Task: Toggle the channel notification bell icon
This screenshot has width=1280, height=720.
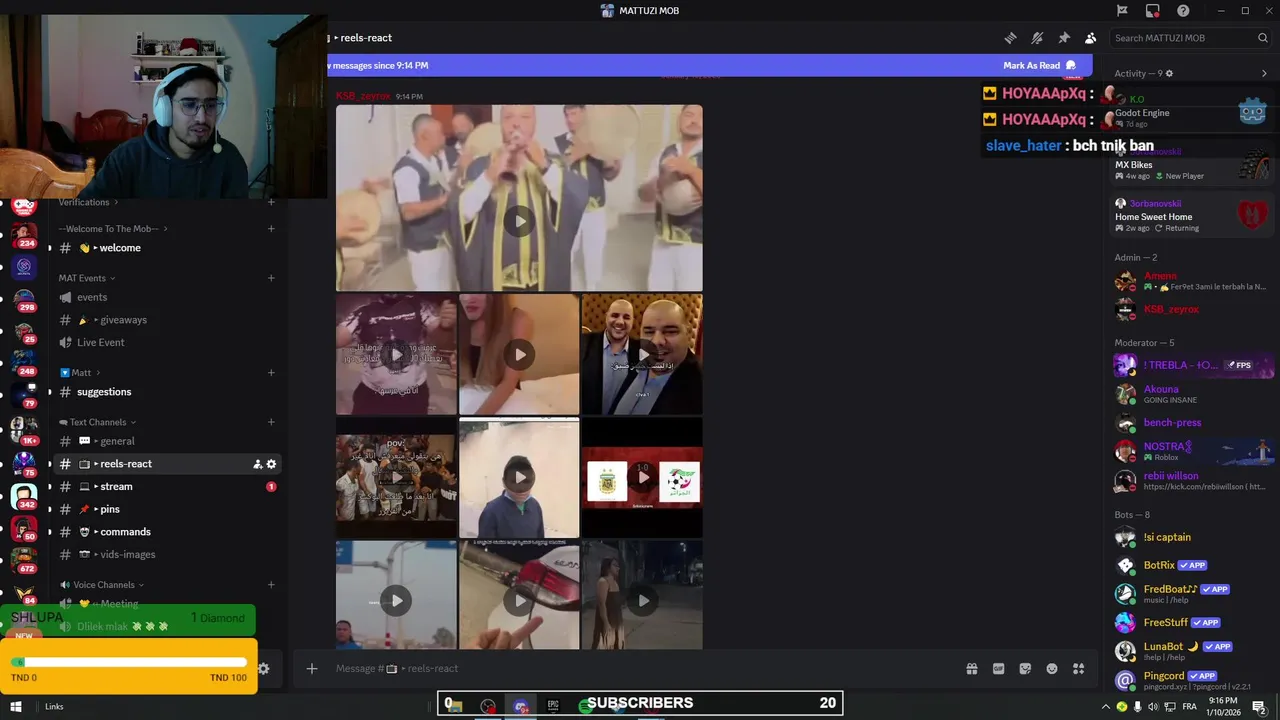Action: point(1038,38)
